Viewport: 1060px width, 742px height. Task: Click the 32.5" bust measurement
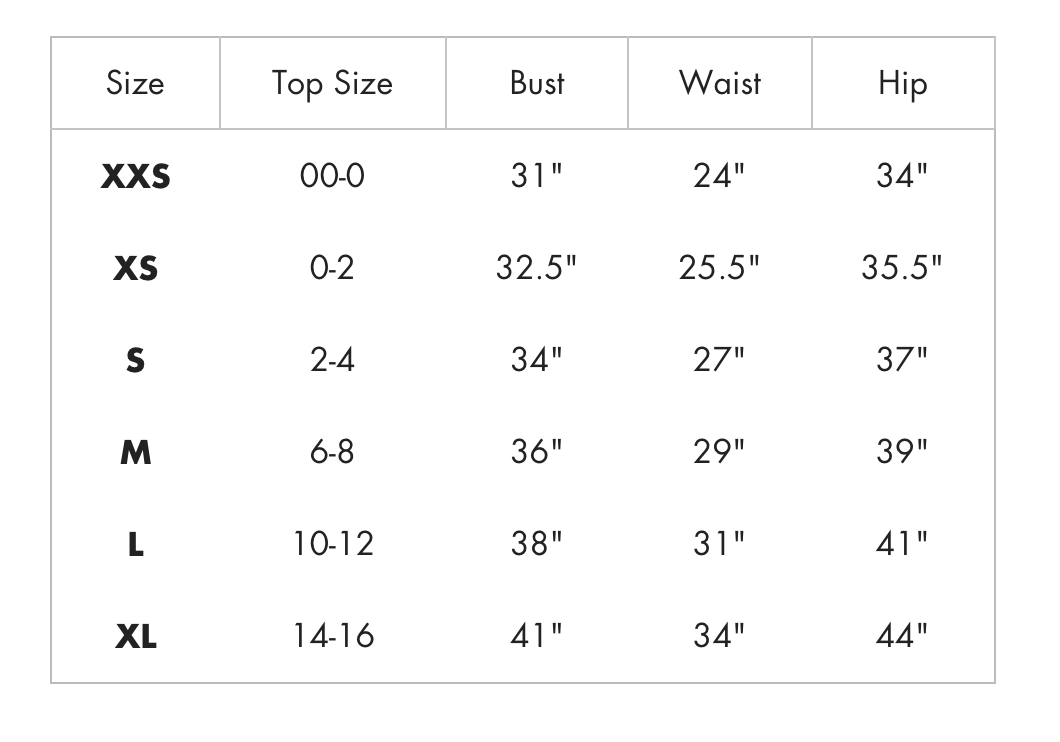pyautogui.click(x=537, y=269)
